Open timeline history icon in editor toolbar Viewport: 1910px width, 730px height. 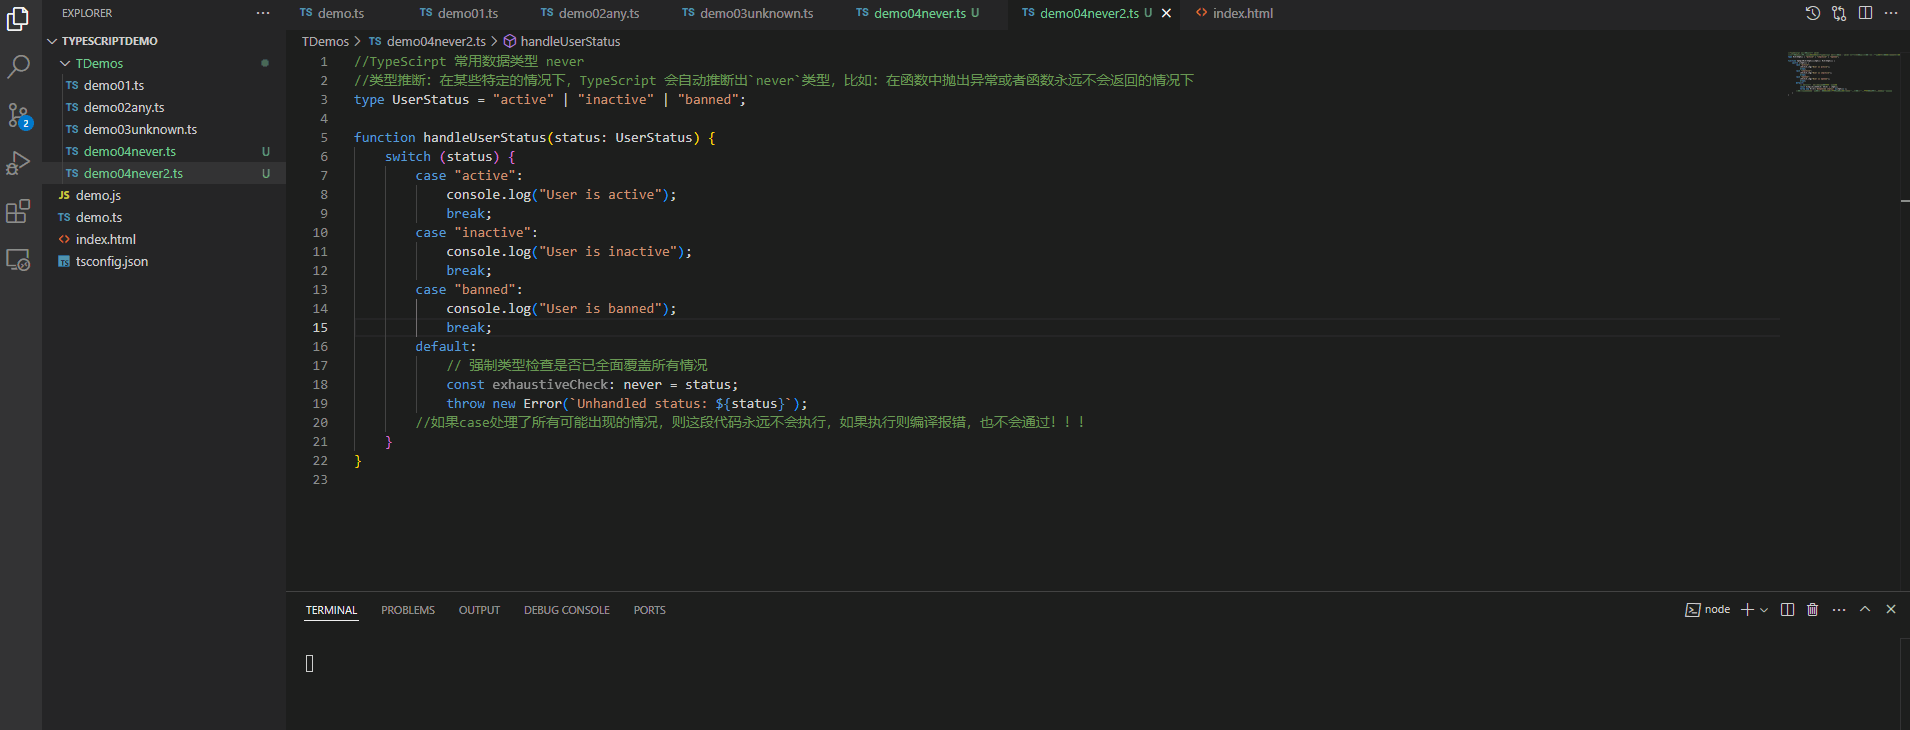click(x=1813, y=13)
